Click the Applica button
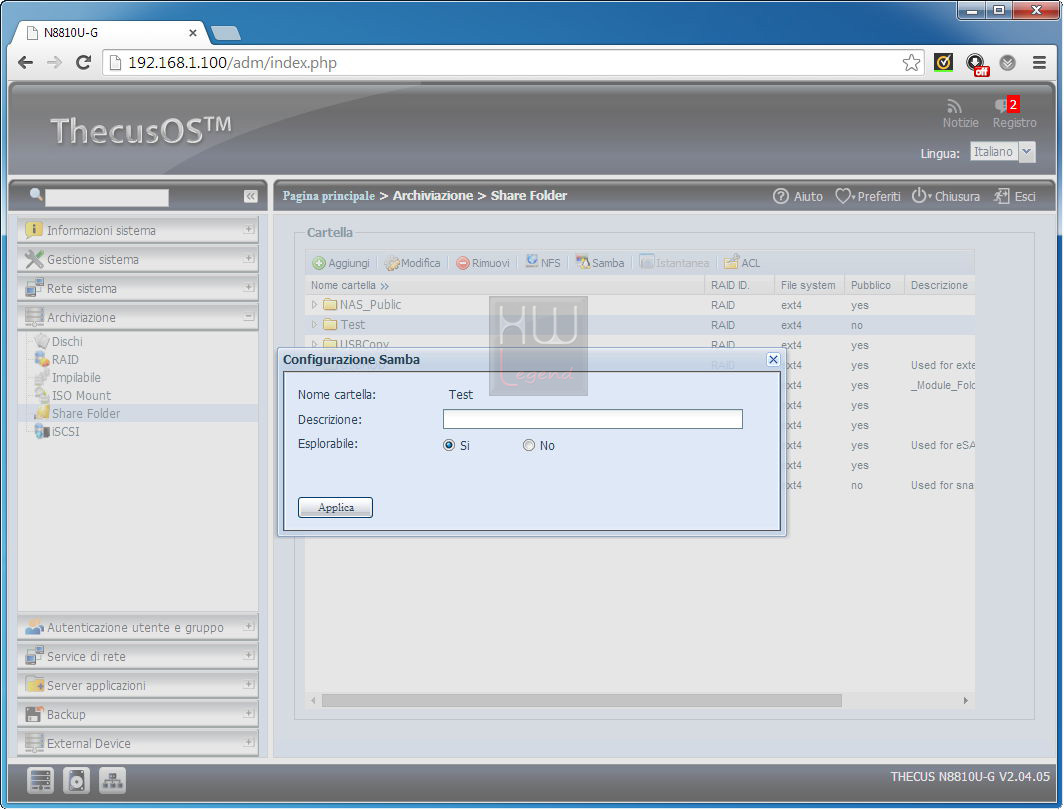Viewport: 1064px width, 810px height. coord(335,507)
